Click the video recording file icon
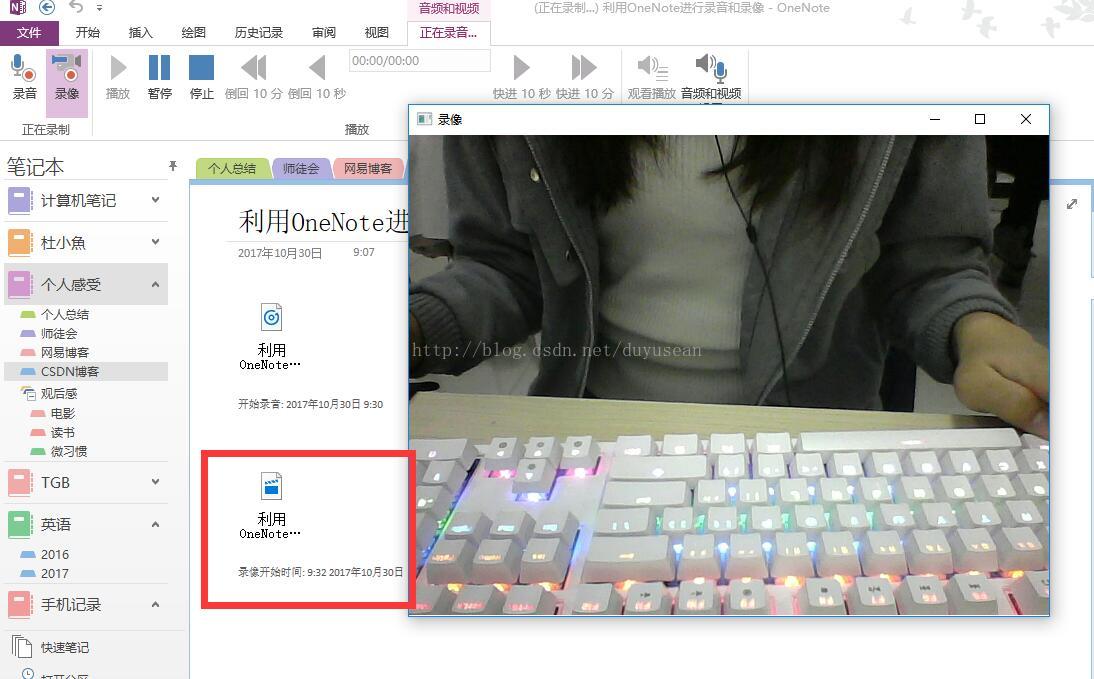Viewport: 1094px width, 679px height. 271,486
